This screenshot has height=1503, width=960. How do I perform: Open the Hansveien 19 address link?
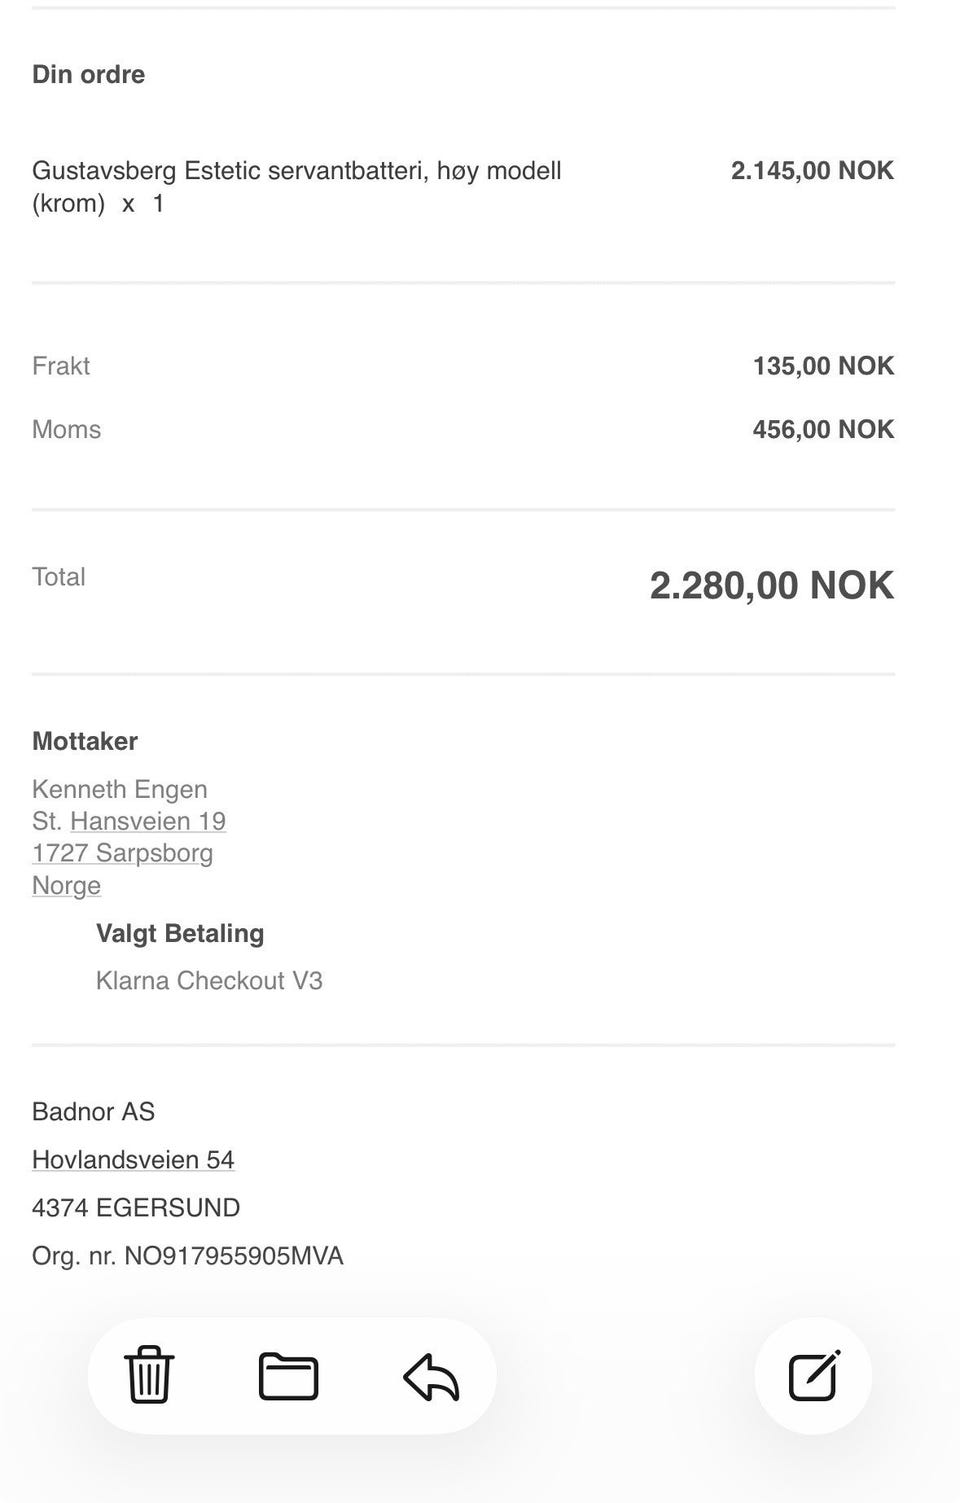pyautogui.click(x=148, y=821)
